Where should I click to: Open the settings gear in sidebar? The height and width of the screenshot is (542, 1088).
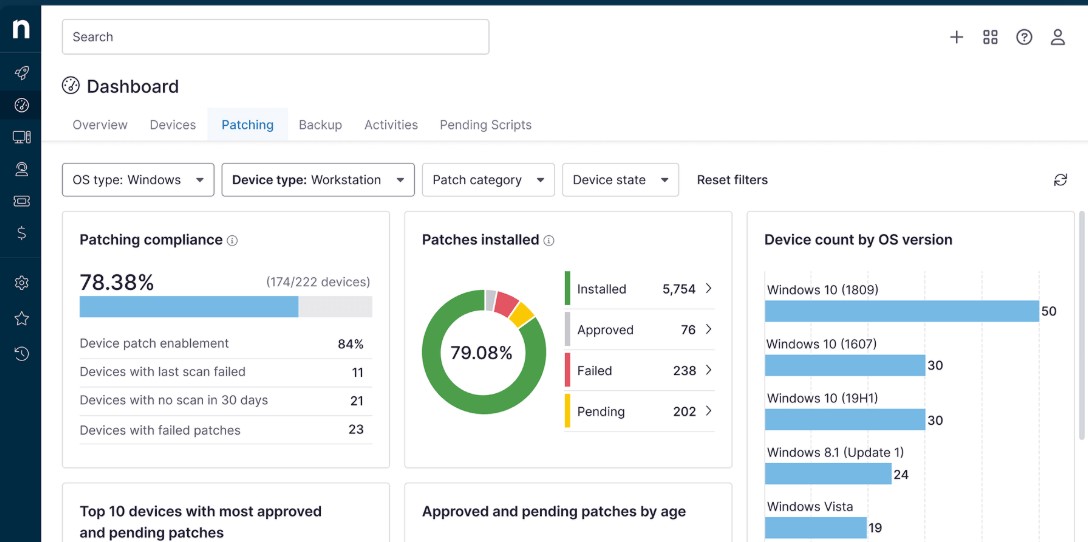(x=21, y=283)
